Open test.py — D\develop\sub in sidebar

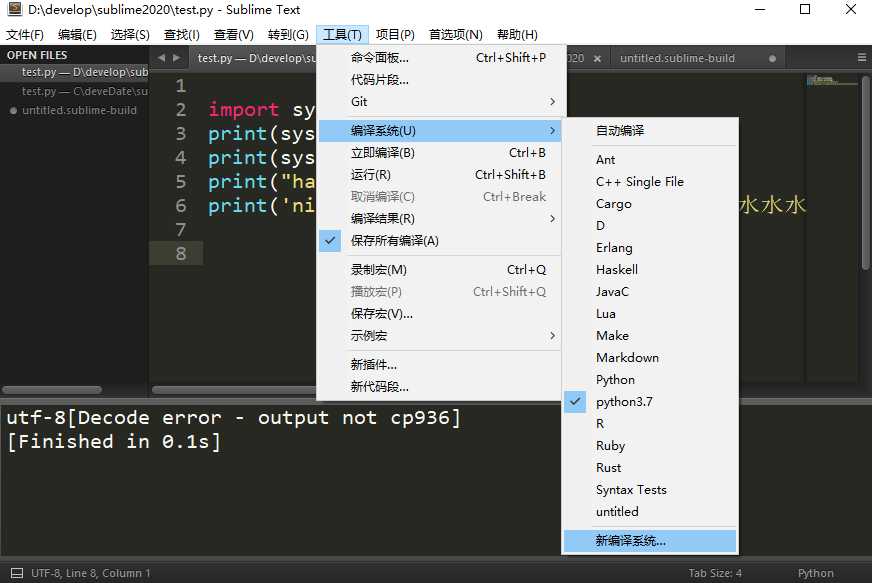coord(75,72)
